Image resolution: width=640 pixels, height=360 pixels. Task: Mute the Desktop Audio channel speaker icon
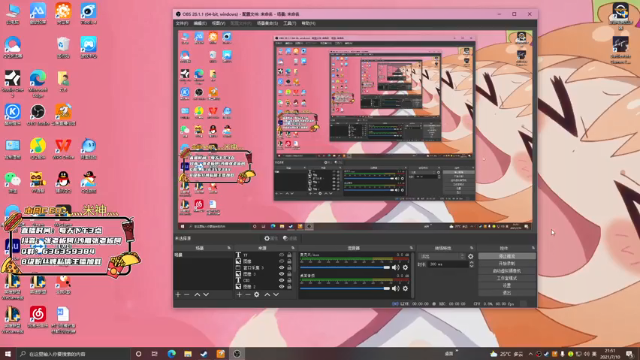(396, 288)
